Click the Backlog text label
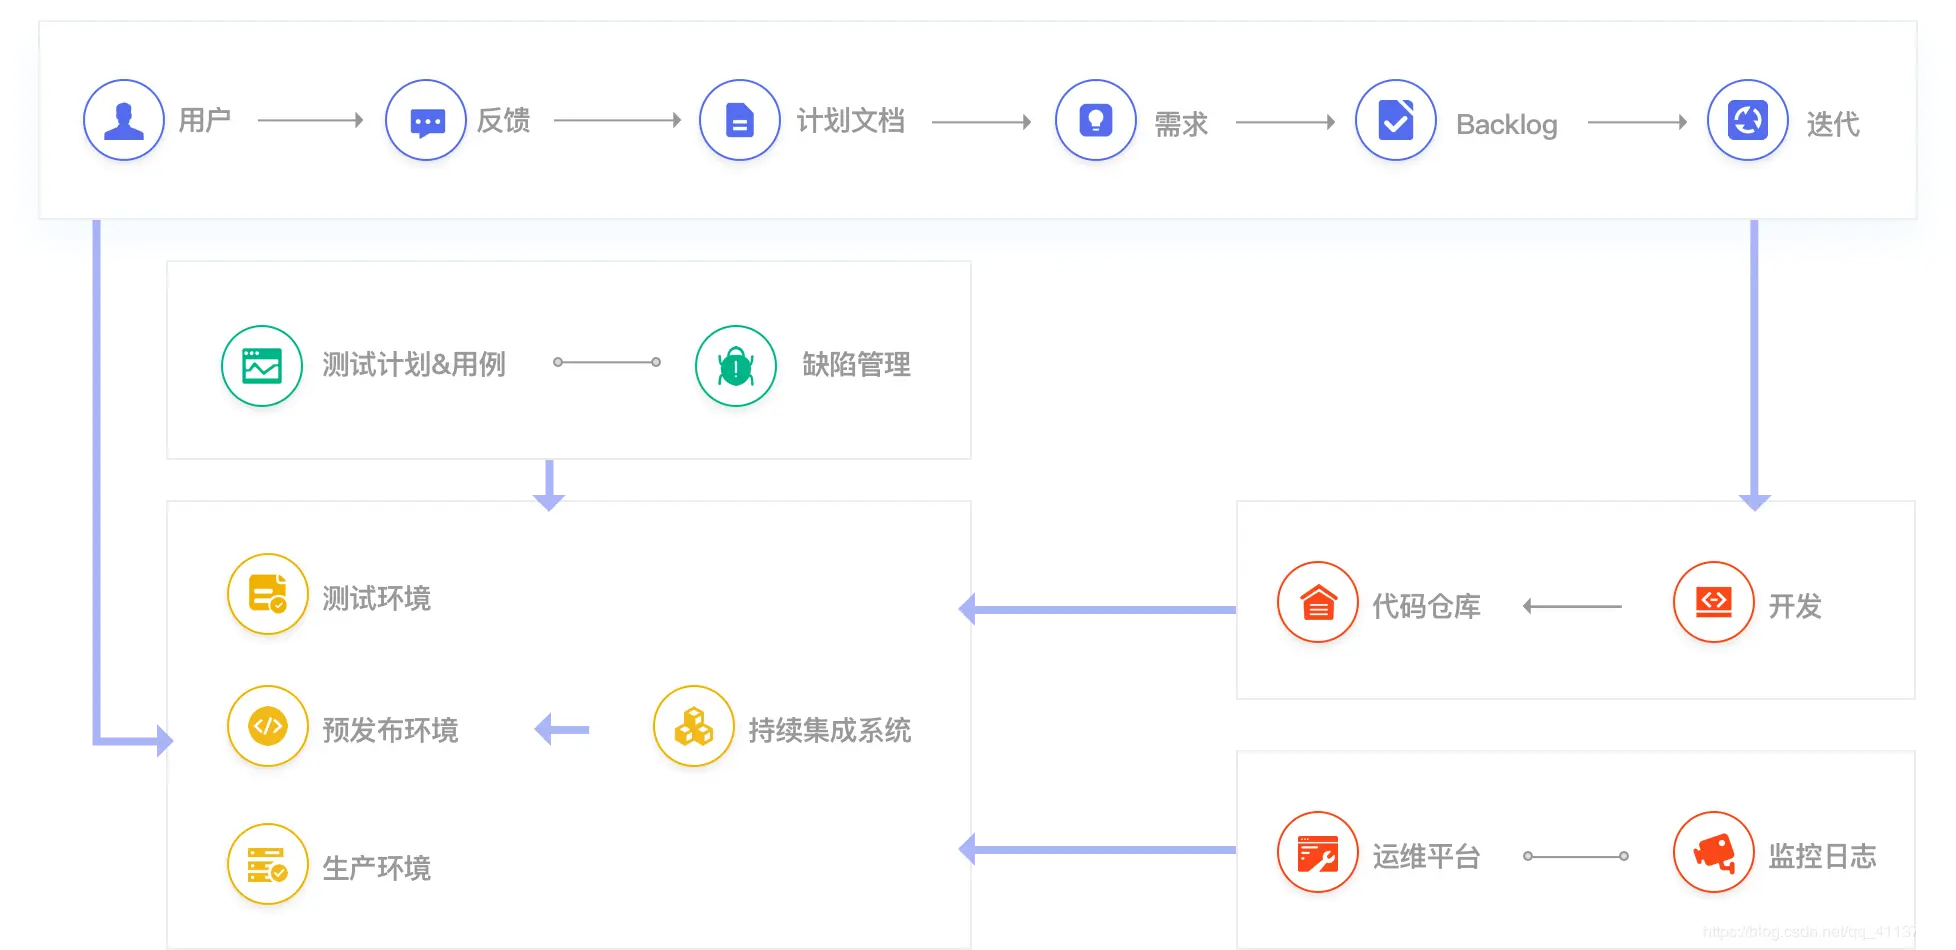The image size is (1956, 950). tap(1505, 124)
